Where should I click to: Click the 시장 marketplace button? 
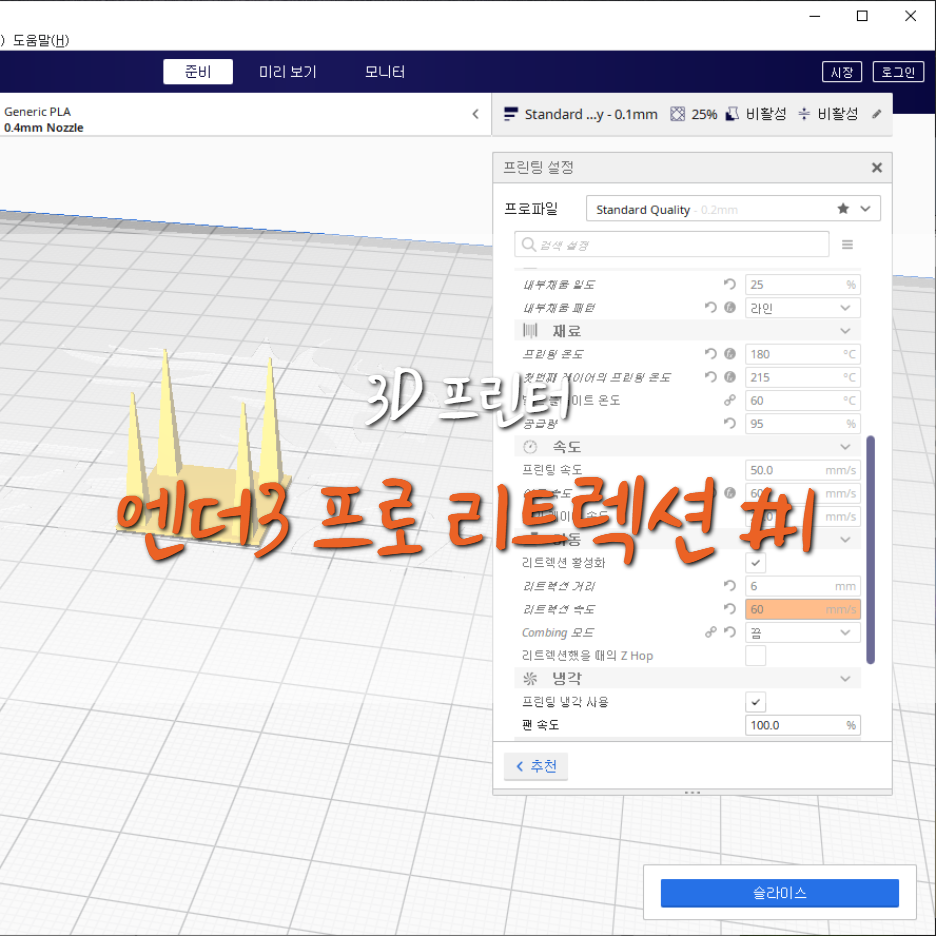(842, 72)
